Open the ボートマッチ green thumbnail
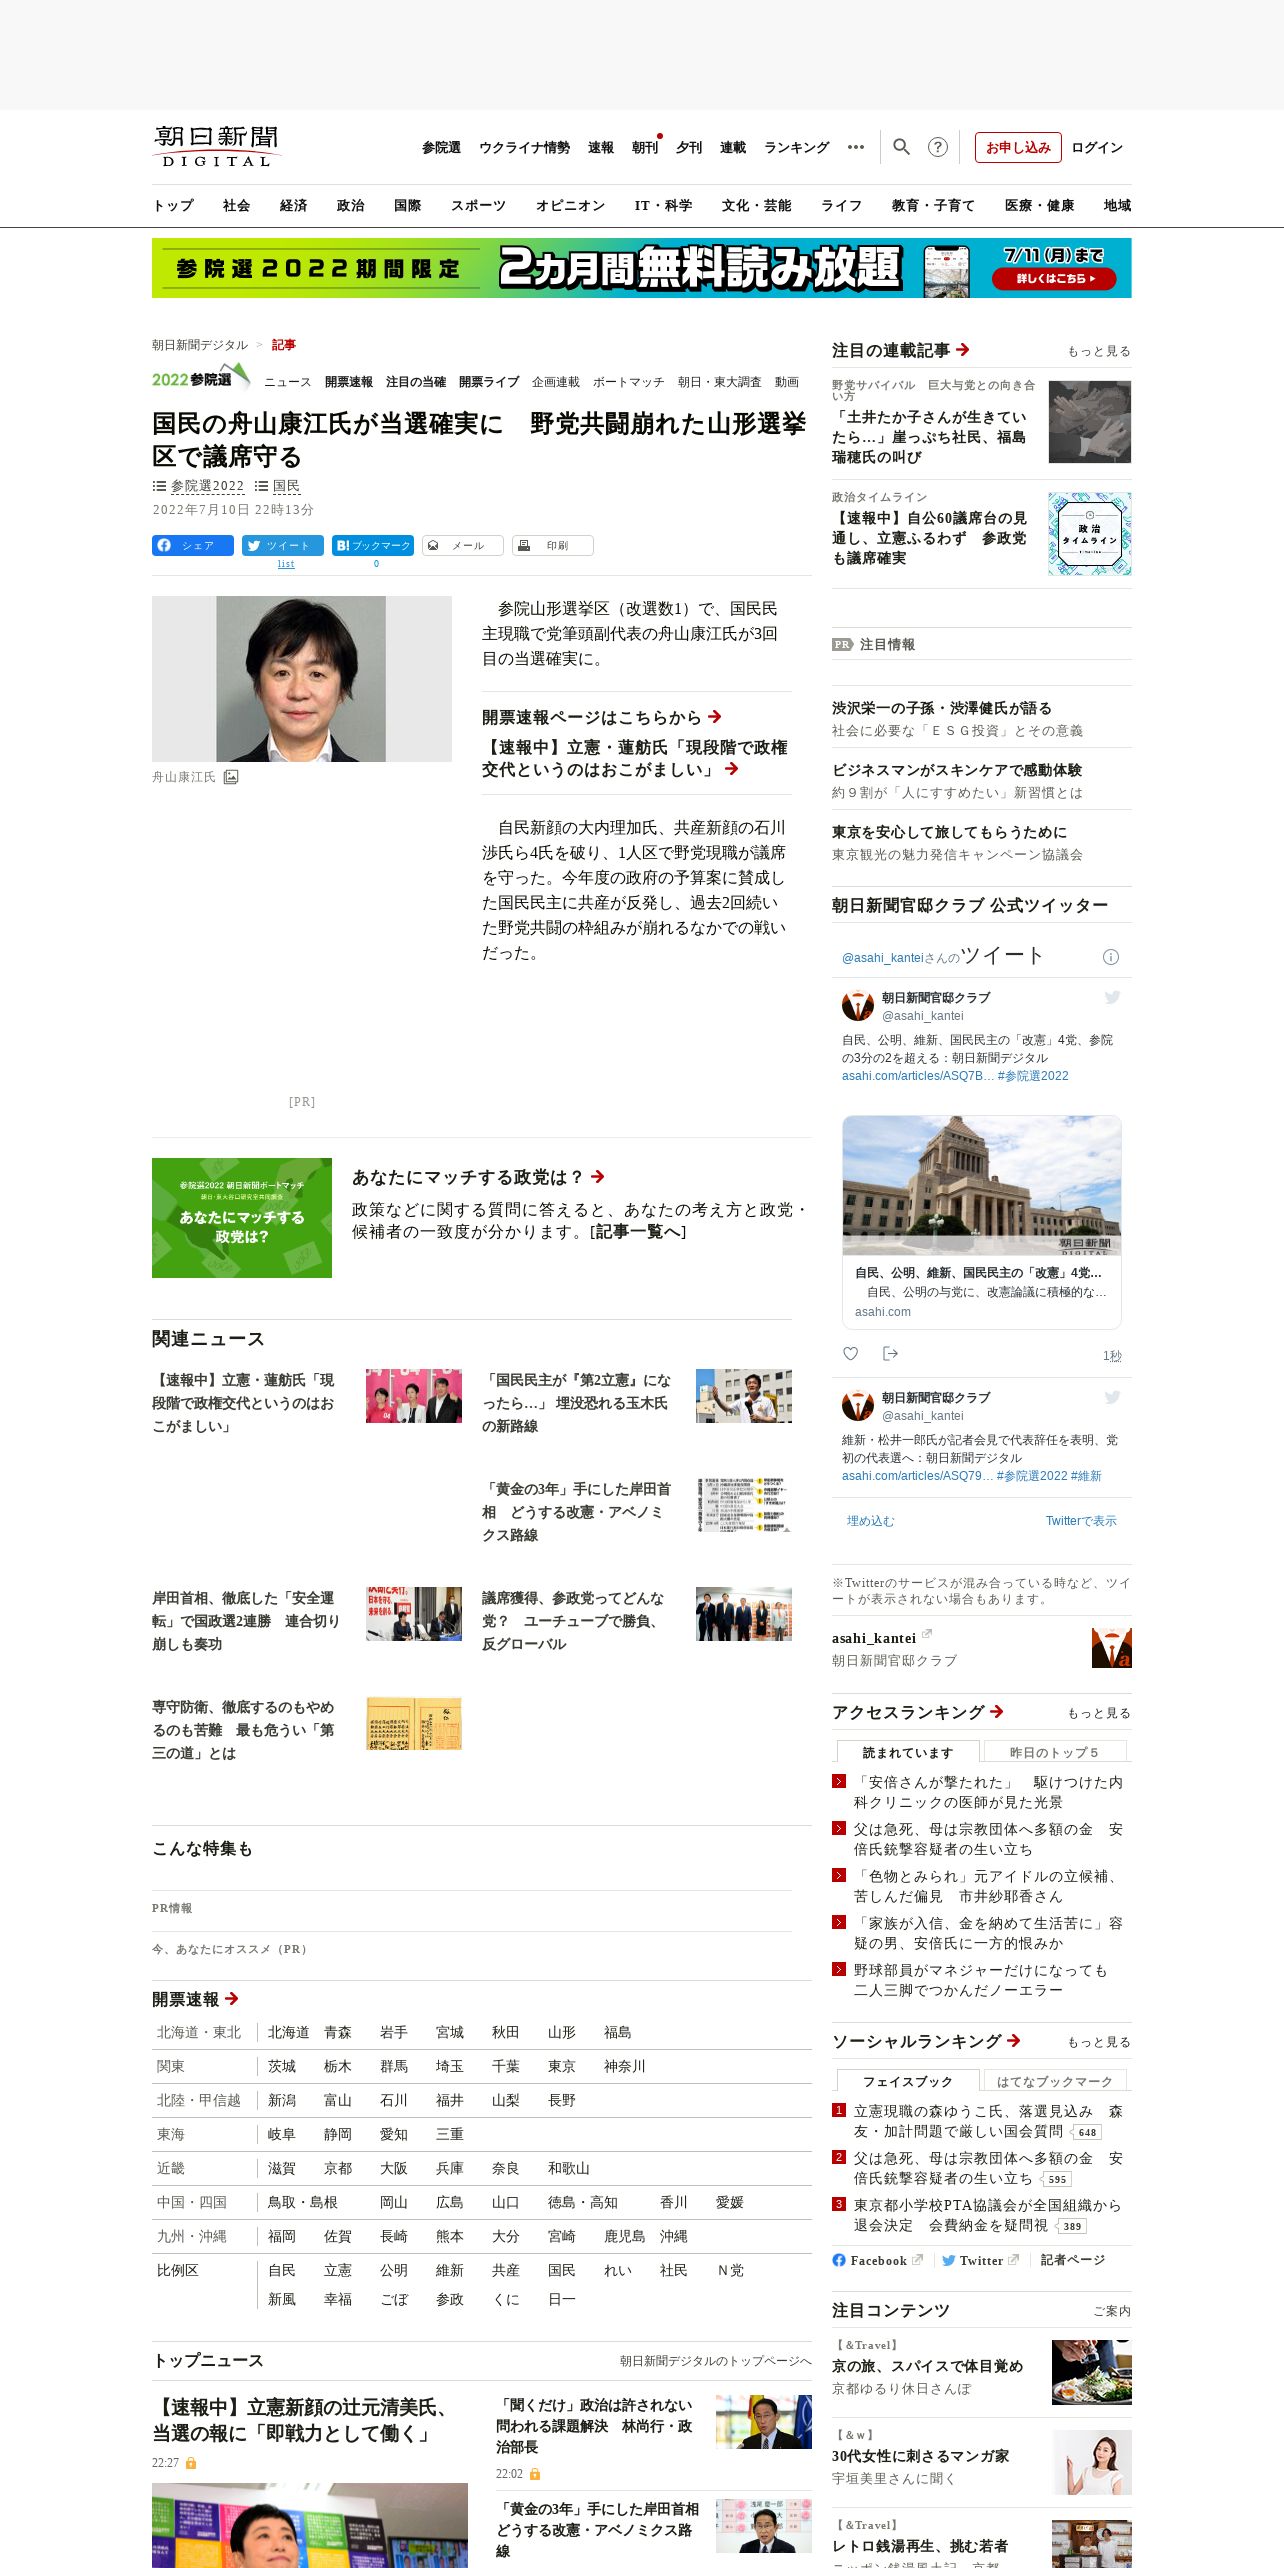 pos(242,1218)
